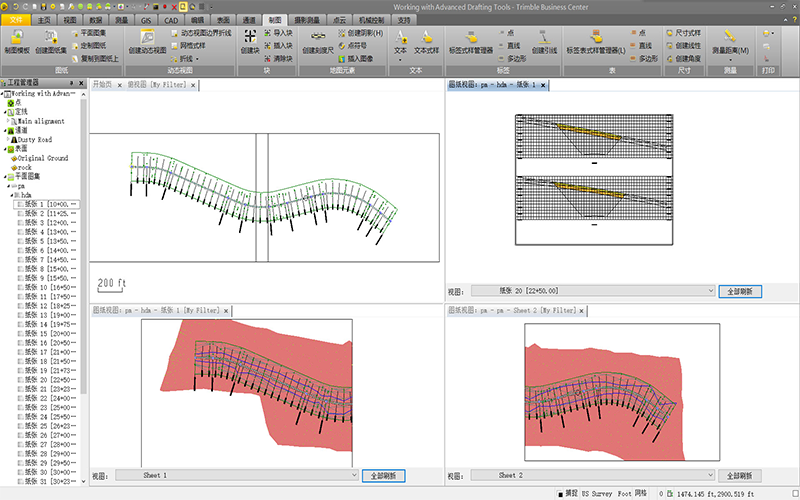Screen dimensions: 800x500
Task: Open the 创建刻度尺 scale bar tool
Action: click(318, 42)
